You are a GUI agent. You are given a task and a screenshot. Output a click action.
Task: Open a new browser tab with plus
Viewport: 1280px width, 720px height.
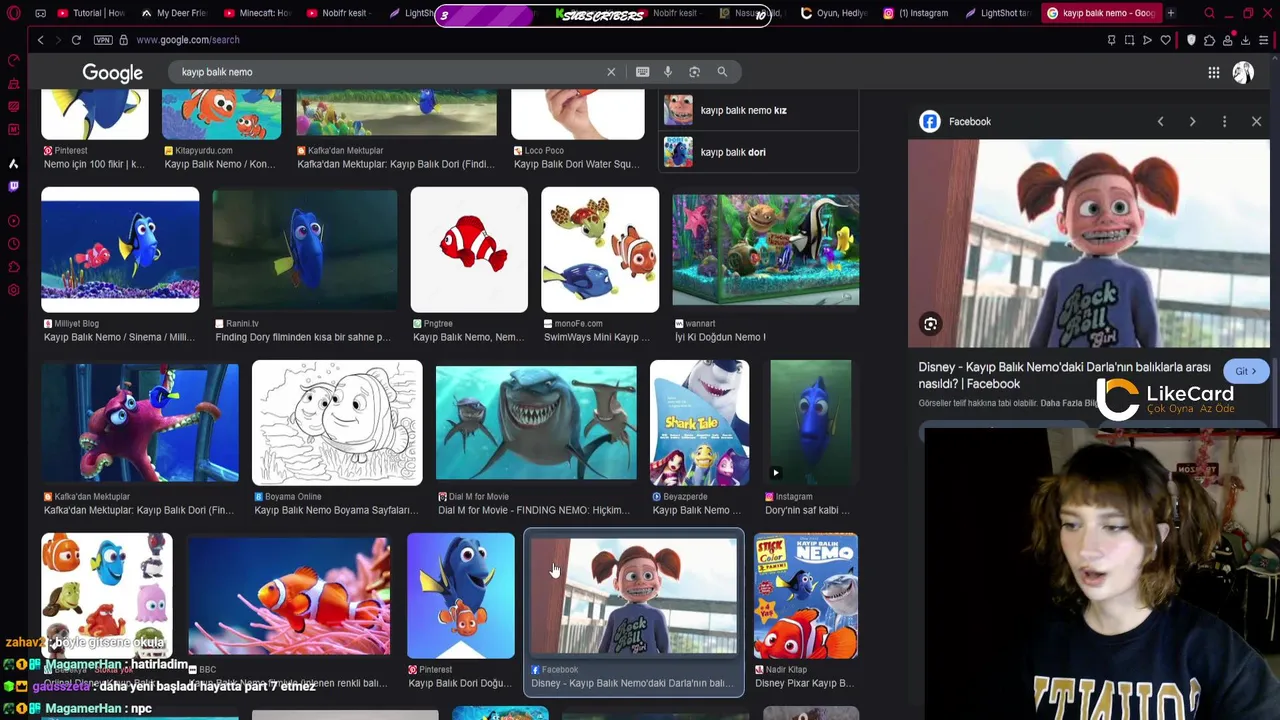click(1170, 13)
